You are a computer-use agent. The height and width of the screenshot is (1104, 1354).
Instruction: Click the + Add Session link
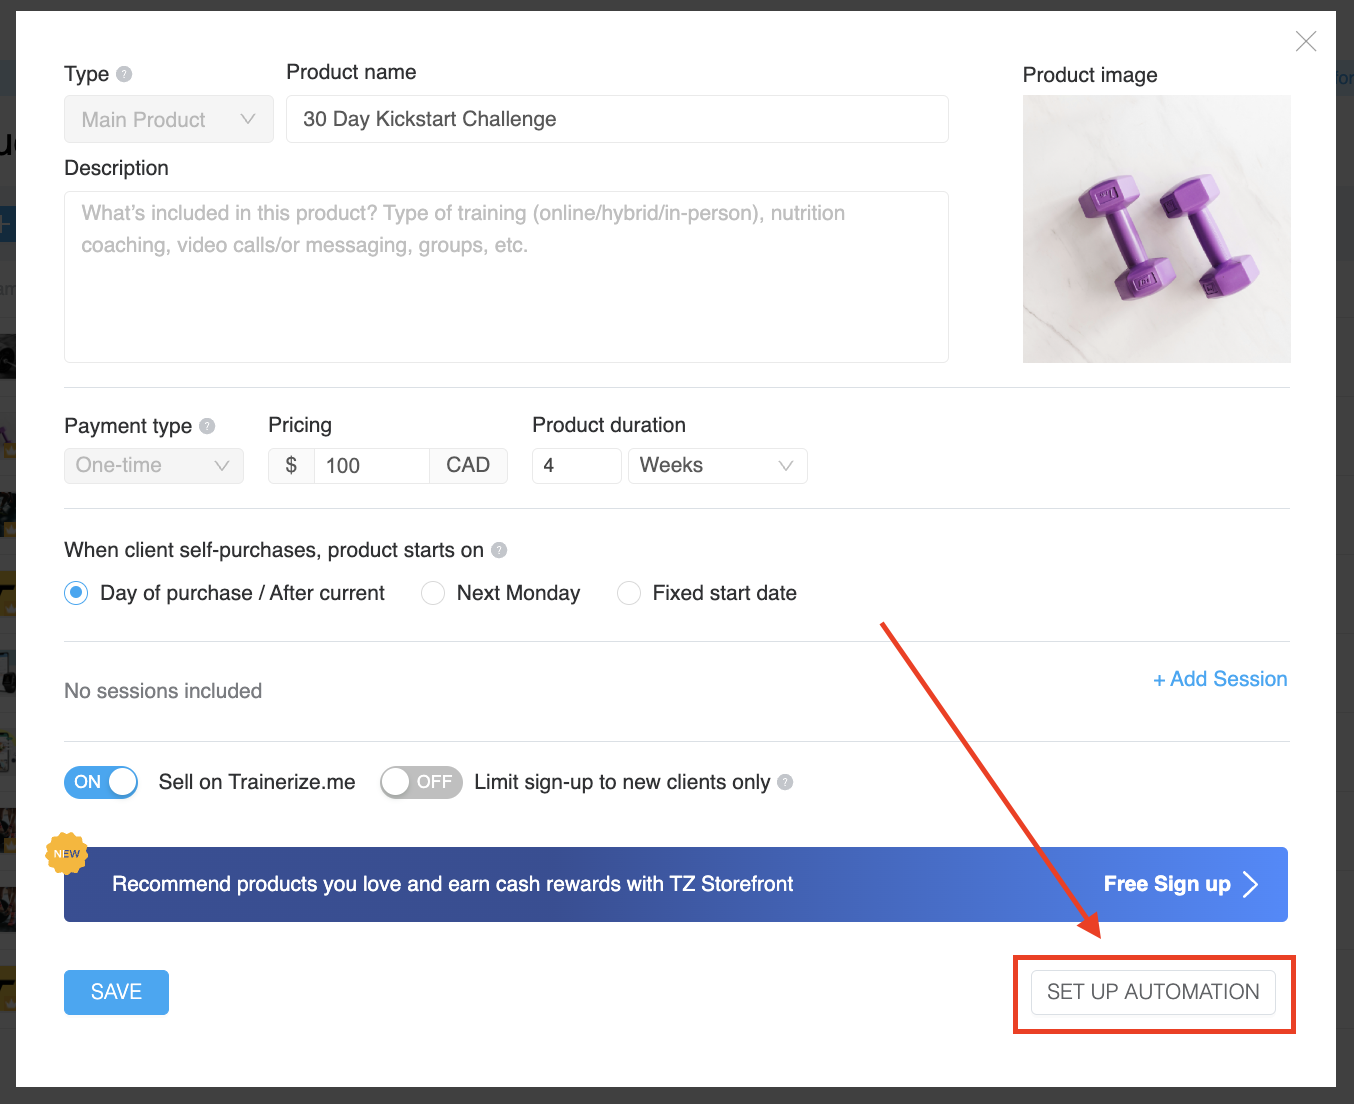pos(1220,679)
